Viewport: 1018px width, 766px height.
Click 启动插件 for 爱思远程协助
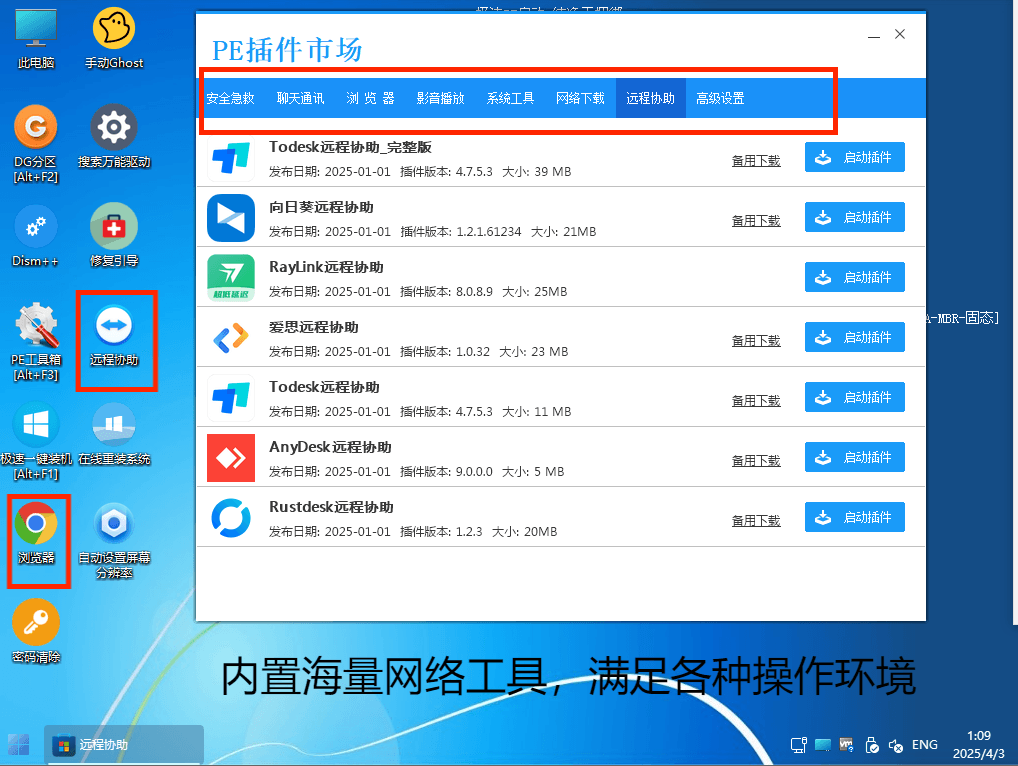[x=854, y=337]
